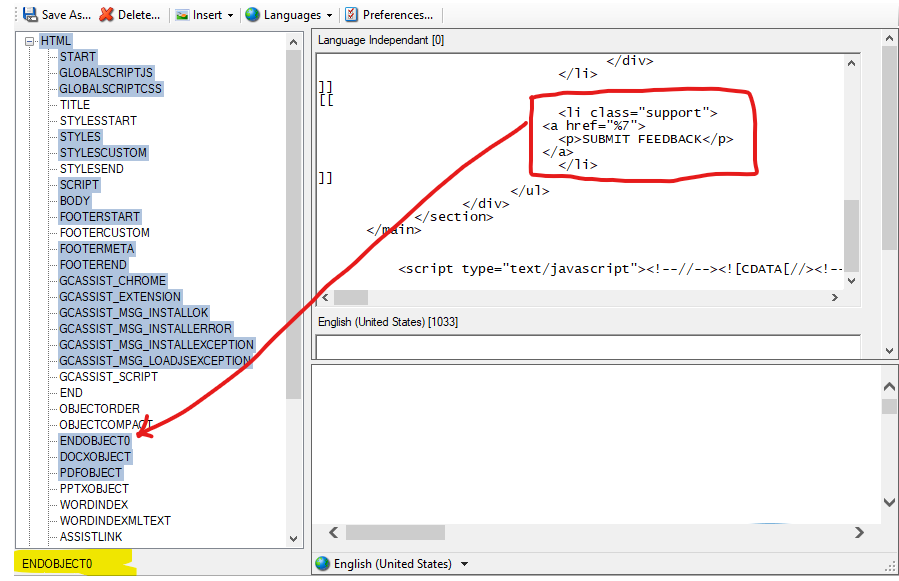Screen dimensions: 899x581
Task: Select STYLESEND in the tree
Action: pyautogui.click(x=92, y=169)
